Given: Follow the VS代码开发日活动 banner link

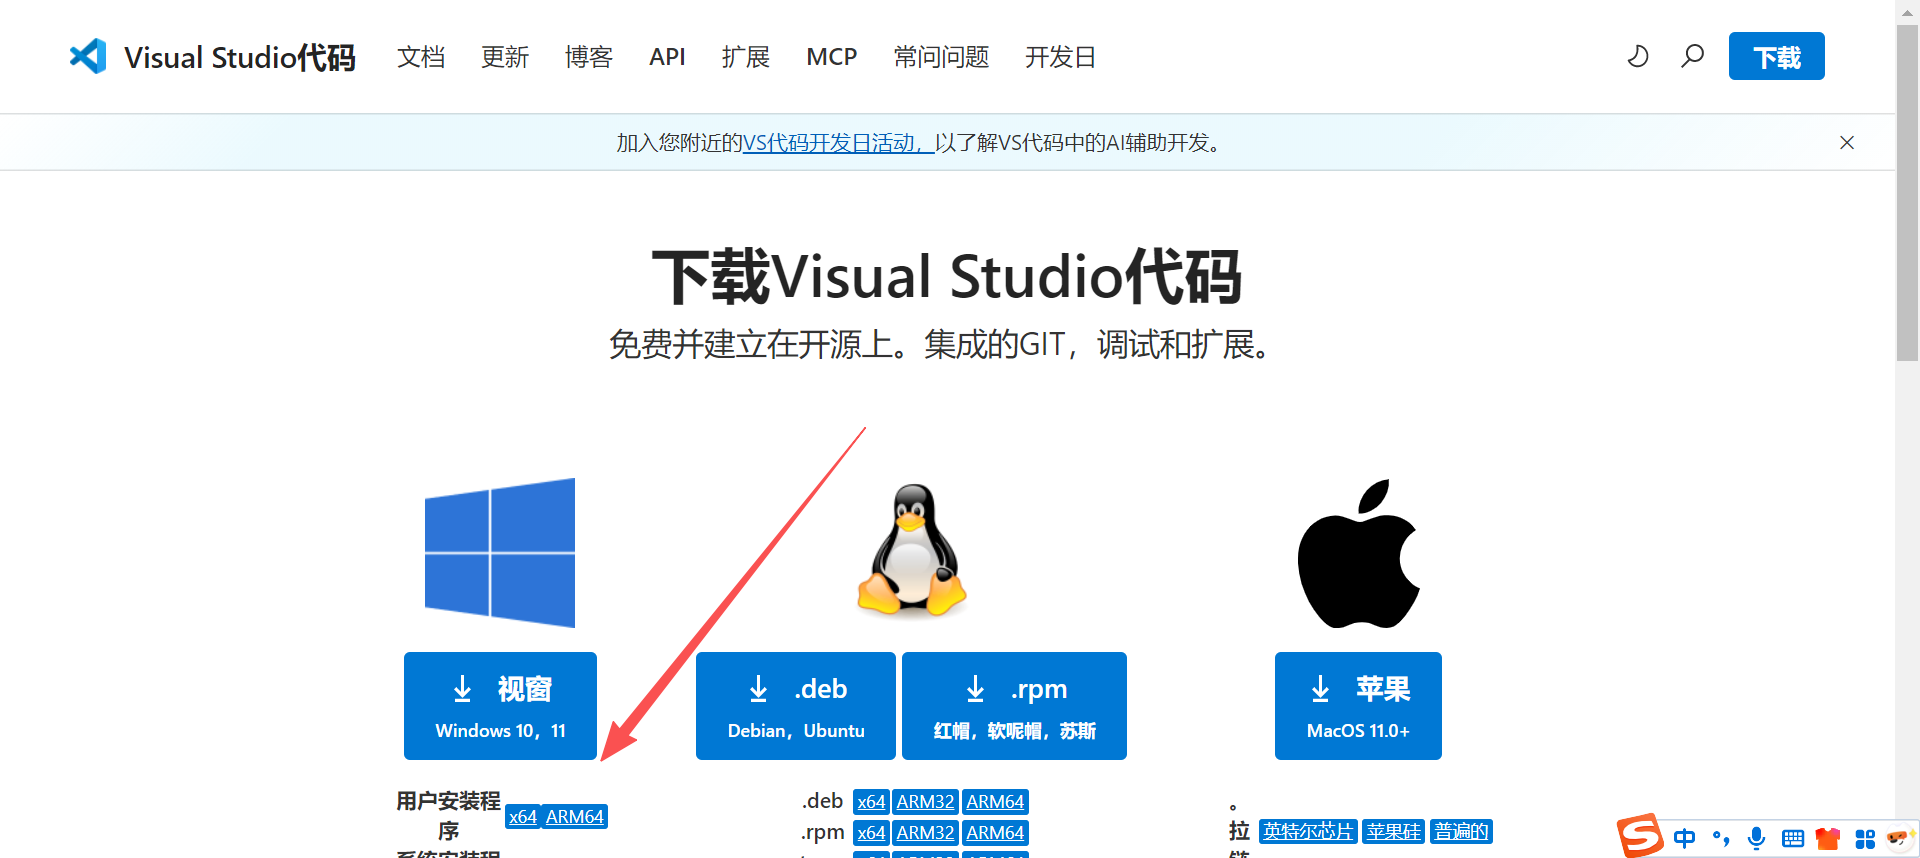Looking at the screenshot, I should [838, 143].
